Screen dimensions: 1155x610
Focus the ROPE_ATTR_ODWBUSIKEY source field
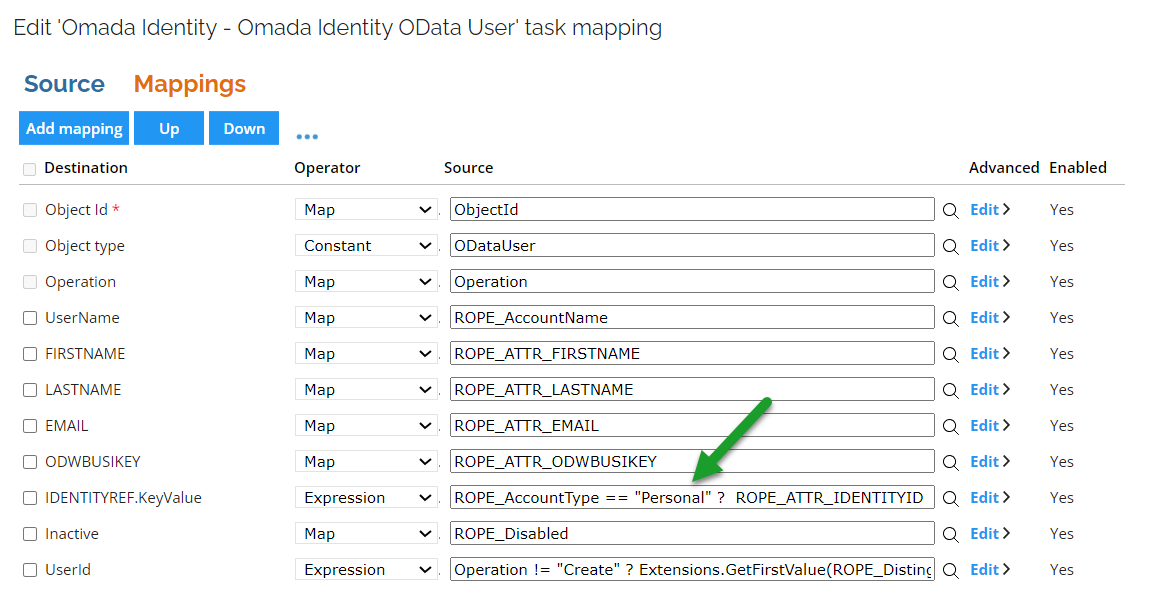click(x=692, y=461)
